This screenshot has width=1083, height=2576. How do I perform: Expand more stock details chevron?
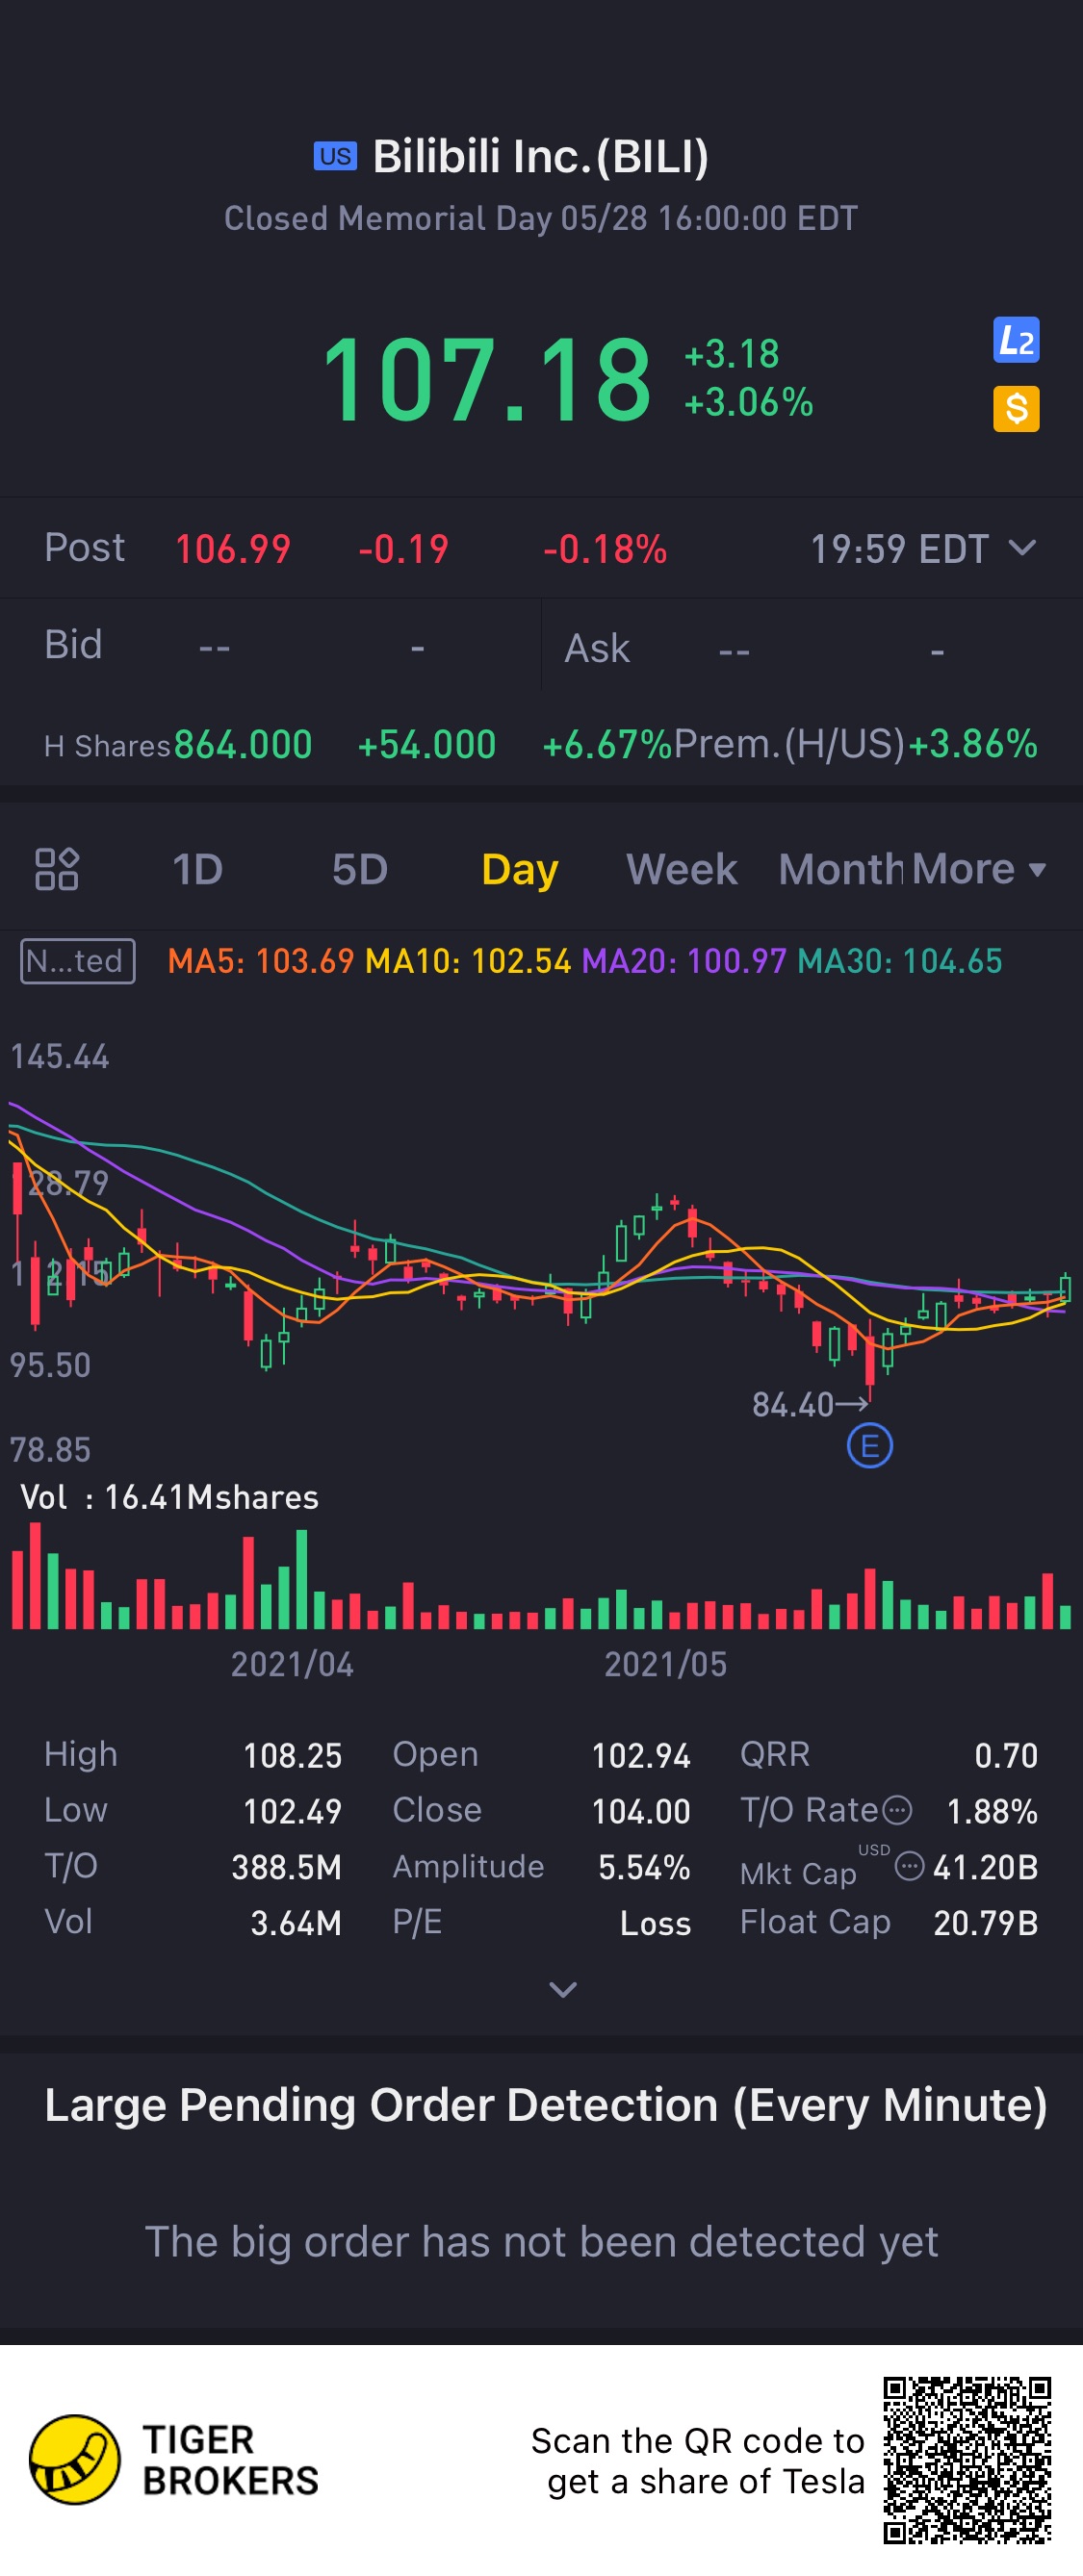[x=563, y=1990]
